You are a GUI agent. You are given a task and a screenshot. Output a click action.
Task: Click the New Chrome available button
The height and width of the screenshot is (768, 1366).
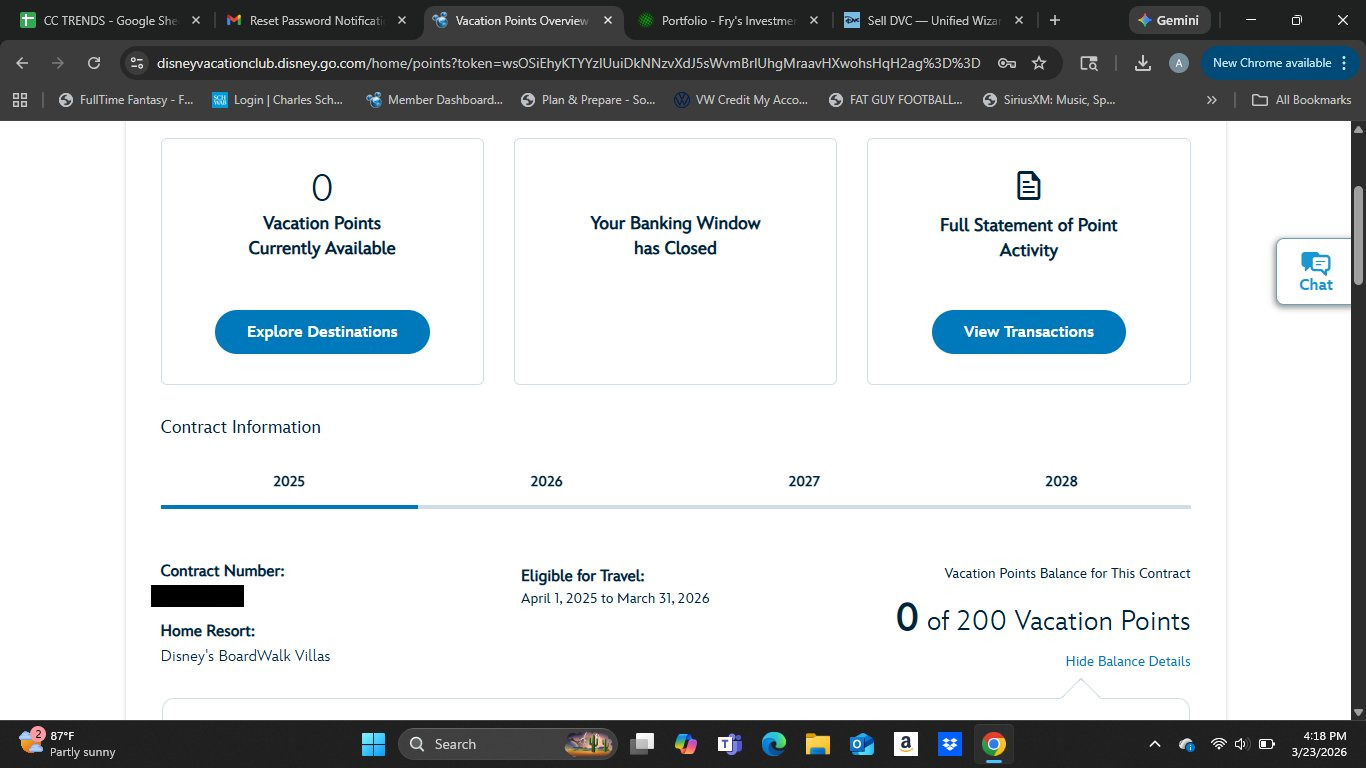tap(1271, 63)
